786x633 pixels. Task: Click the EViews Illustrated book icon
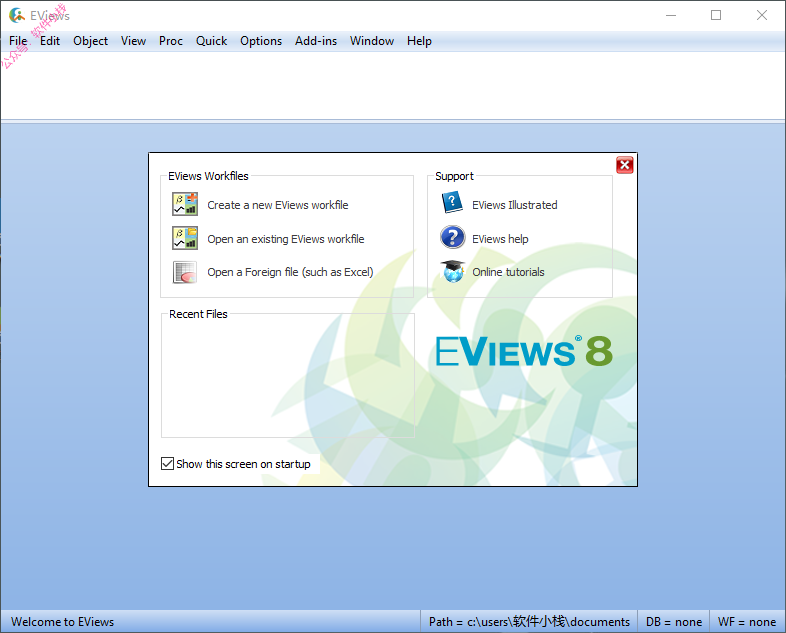point(452,203)
